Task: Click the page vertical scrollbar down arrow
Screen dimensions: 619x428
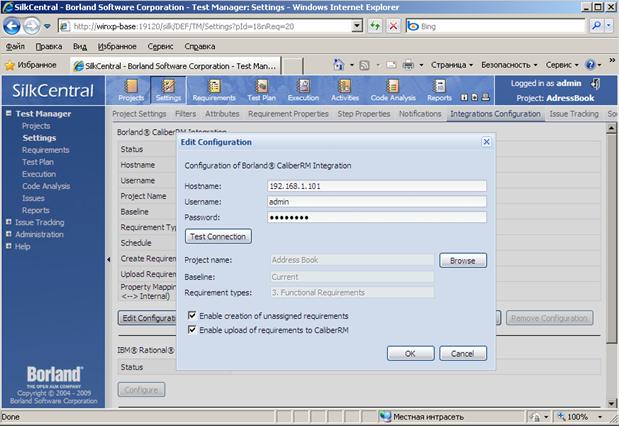Action: point(611,403)
